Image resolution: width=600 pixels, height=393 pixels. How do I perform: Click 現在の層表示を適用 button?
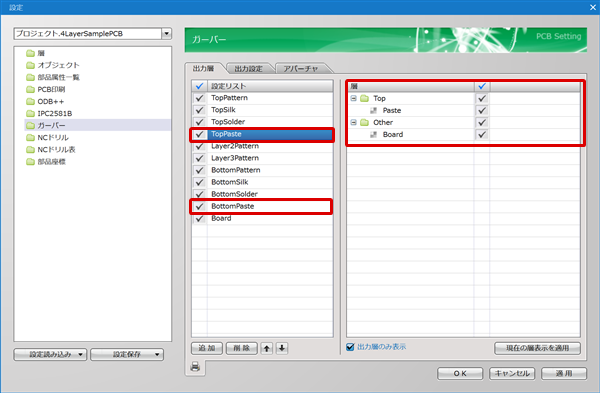point(537,348)
